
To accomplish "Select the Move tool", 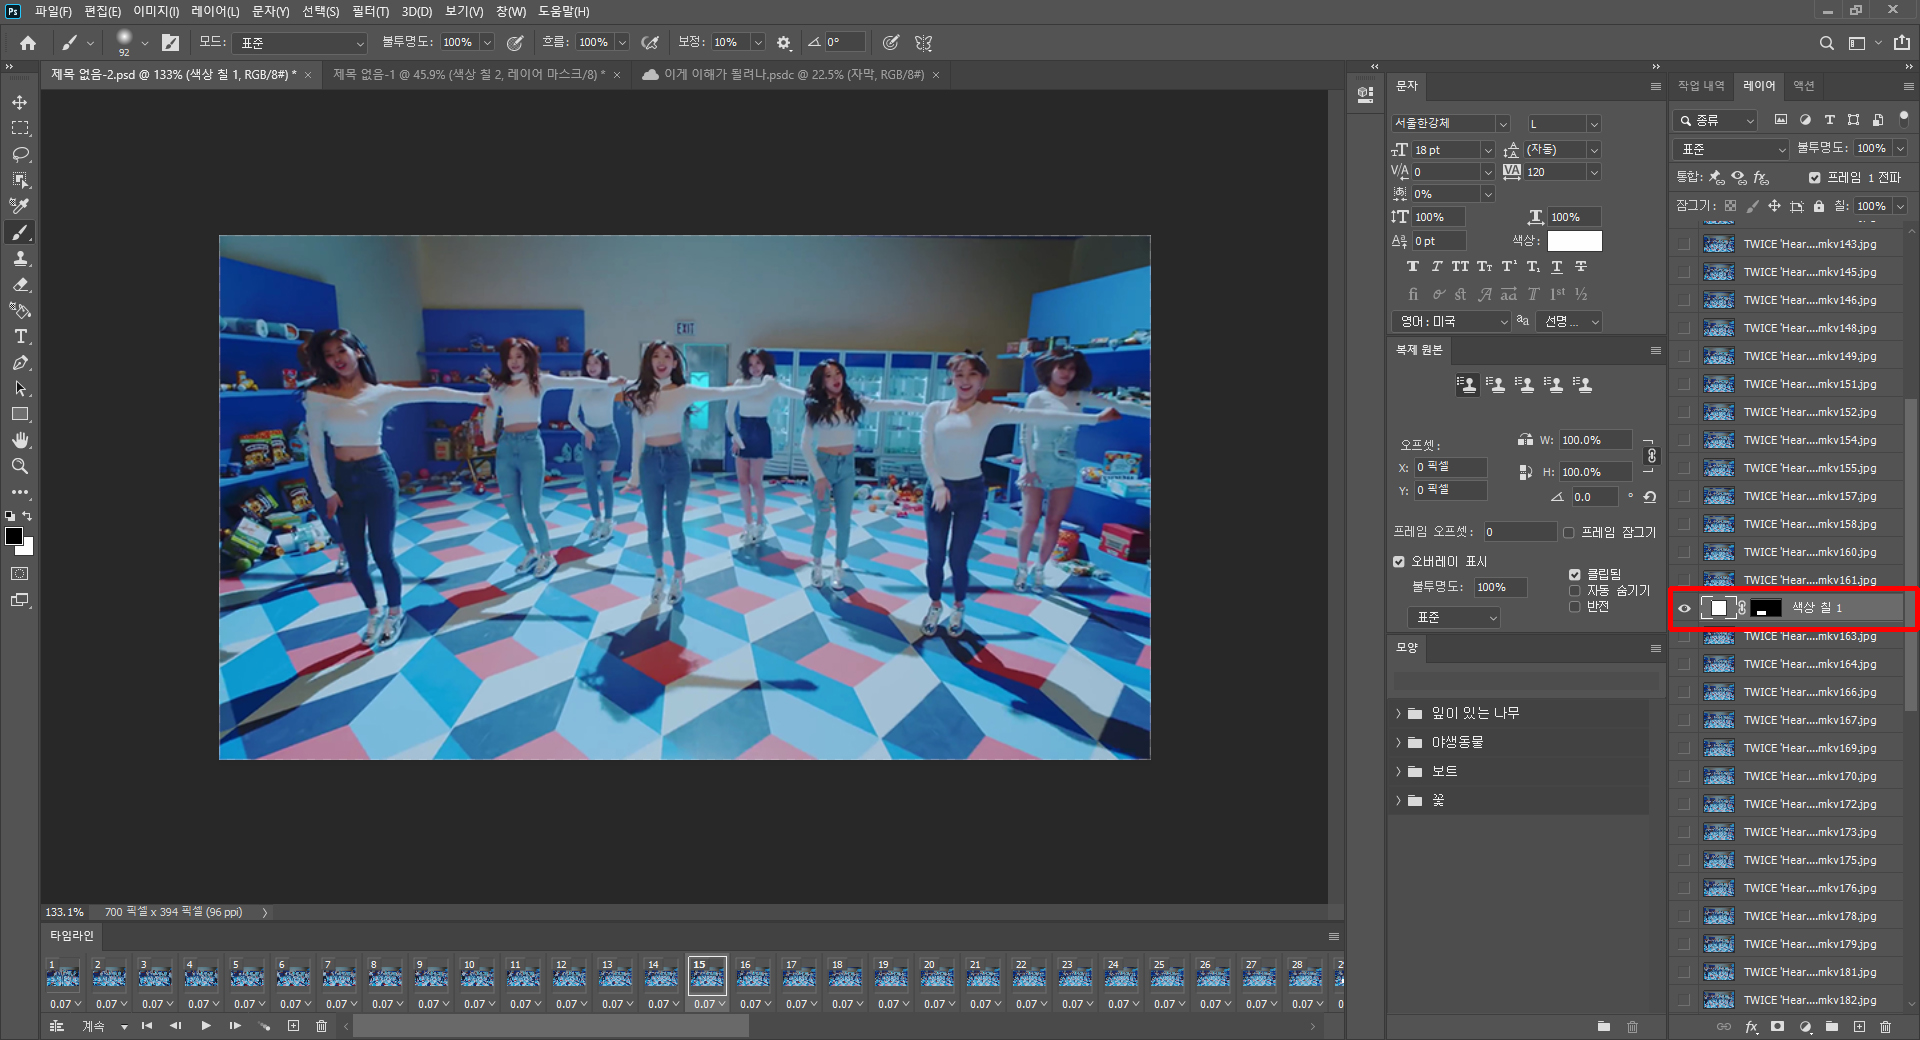I will coord(20,102).
